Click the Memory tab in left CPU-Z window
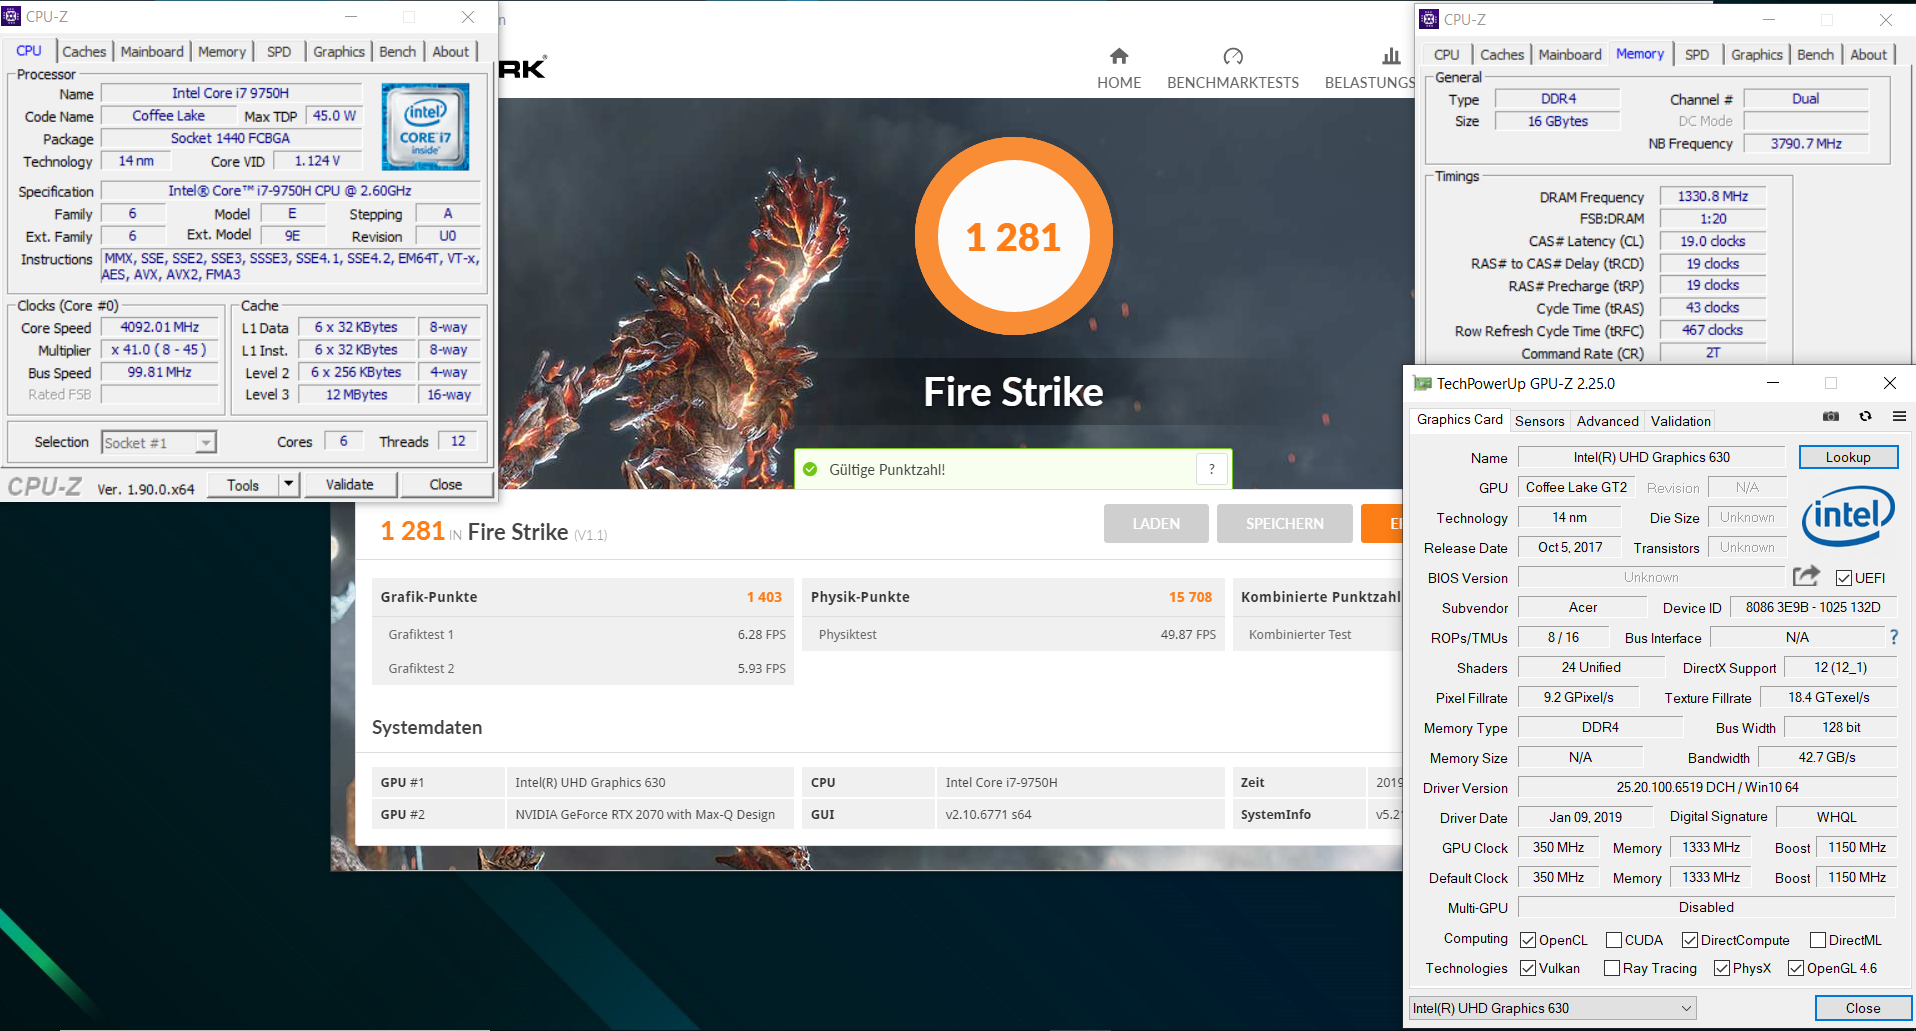 click(x=222, y=52)
